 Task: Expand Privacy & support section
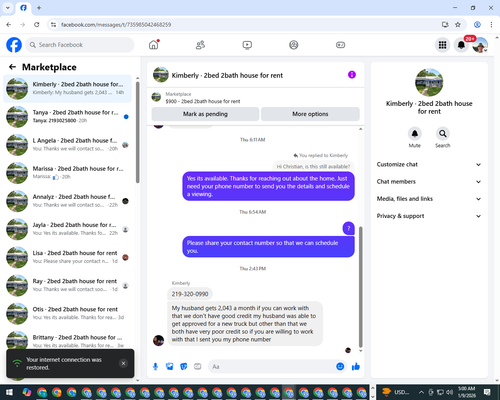point(429,216)
